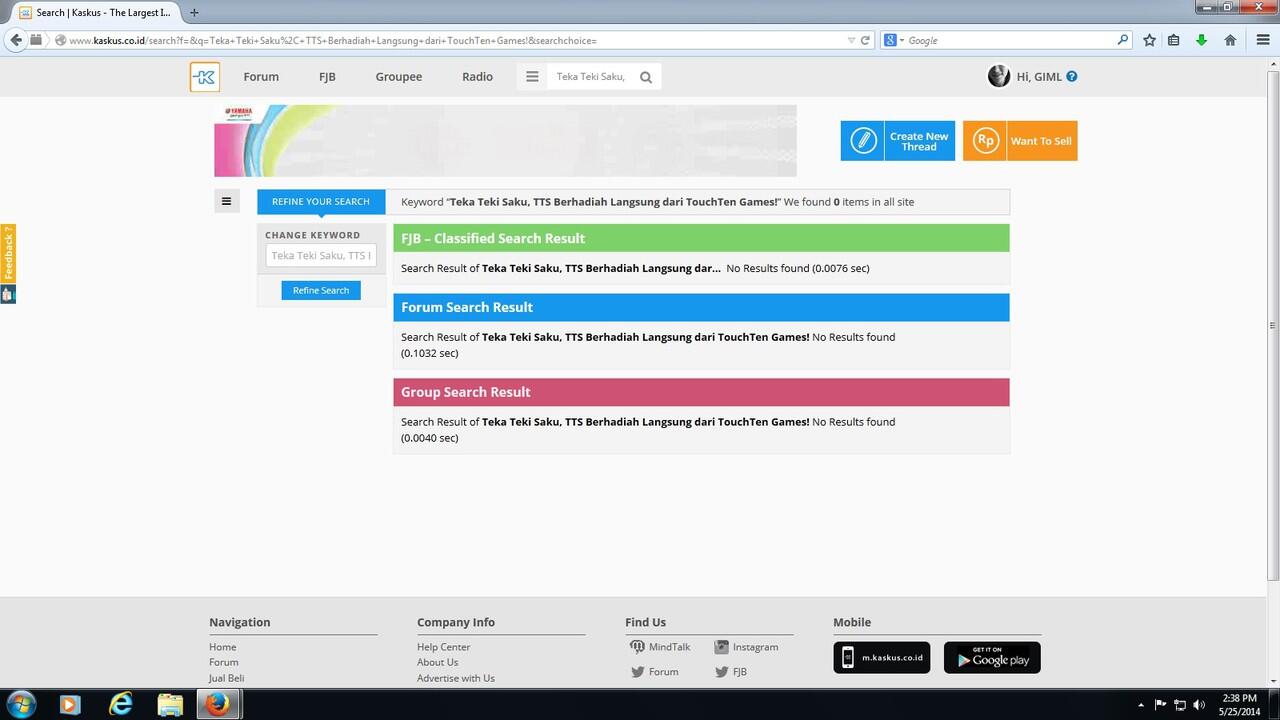
Task: Open the m.kaskus.co.id mobile button
Action: [x=882, y=657]
